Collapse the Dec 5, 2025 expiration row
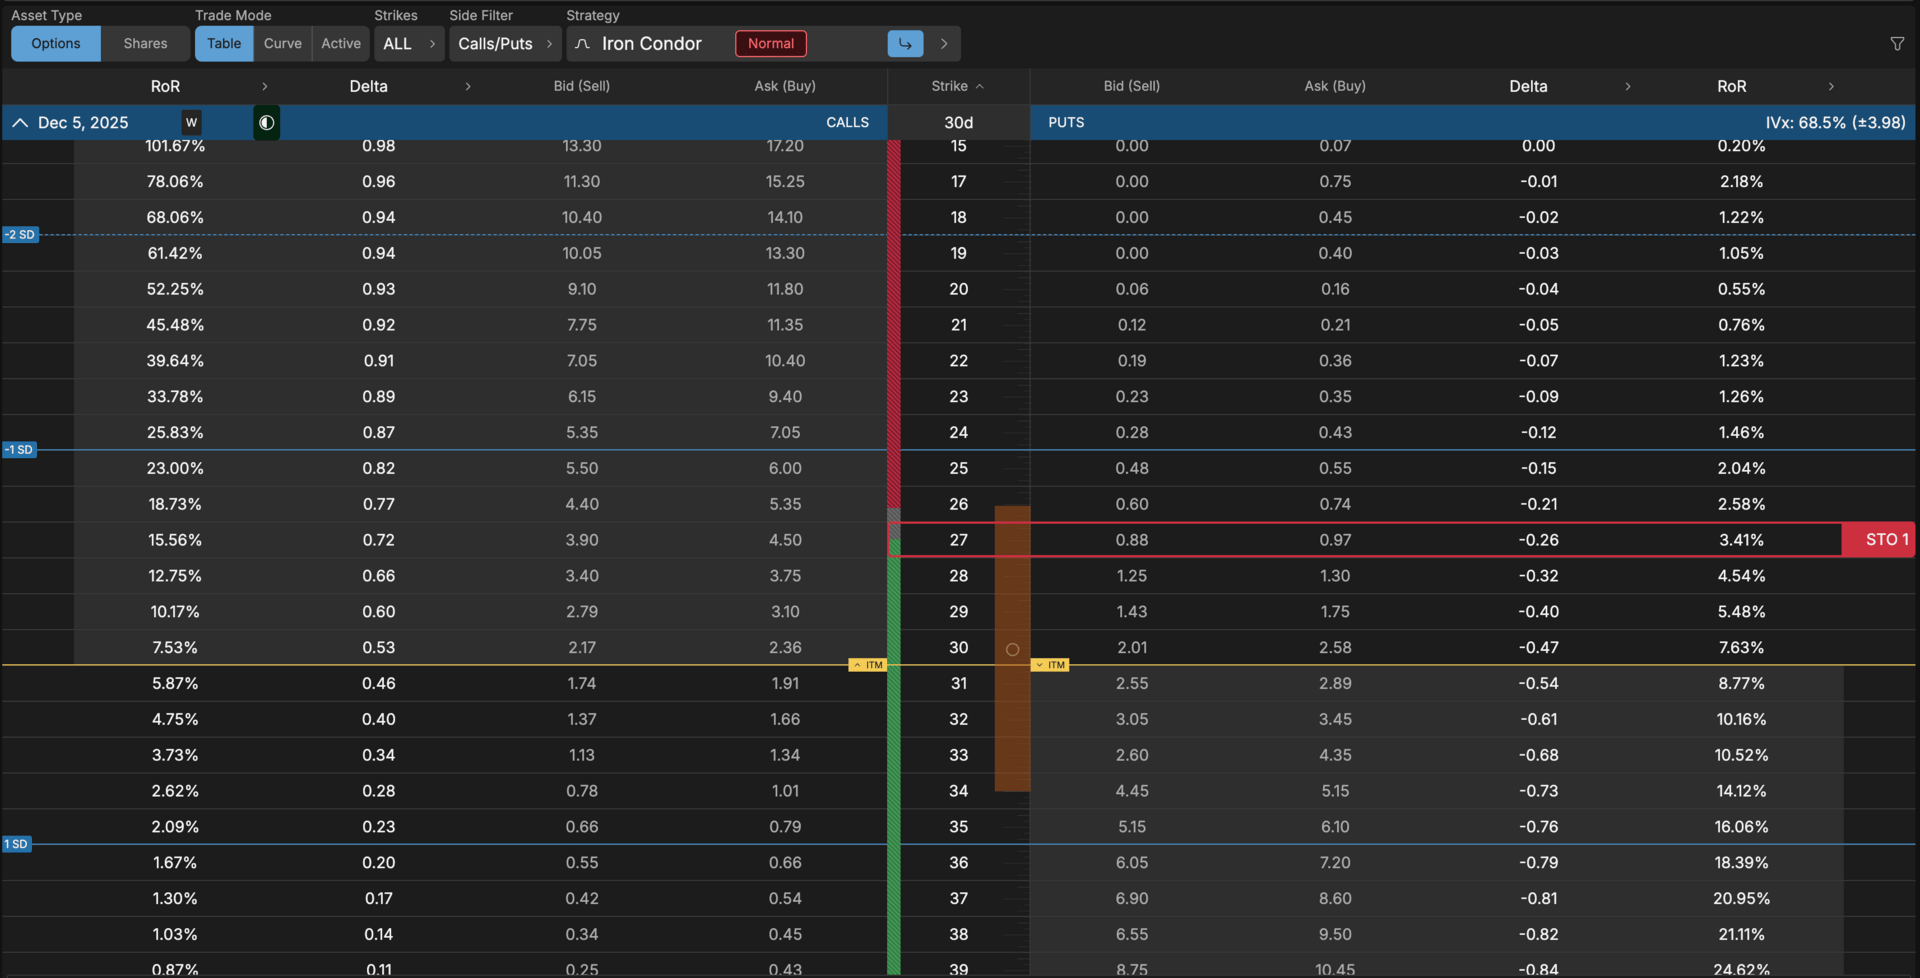1920x978 pixels. (x=20, y=123)
